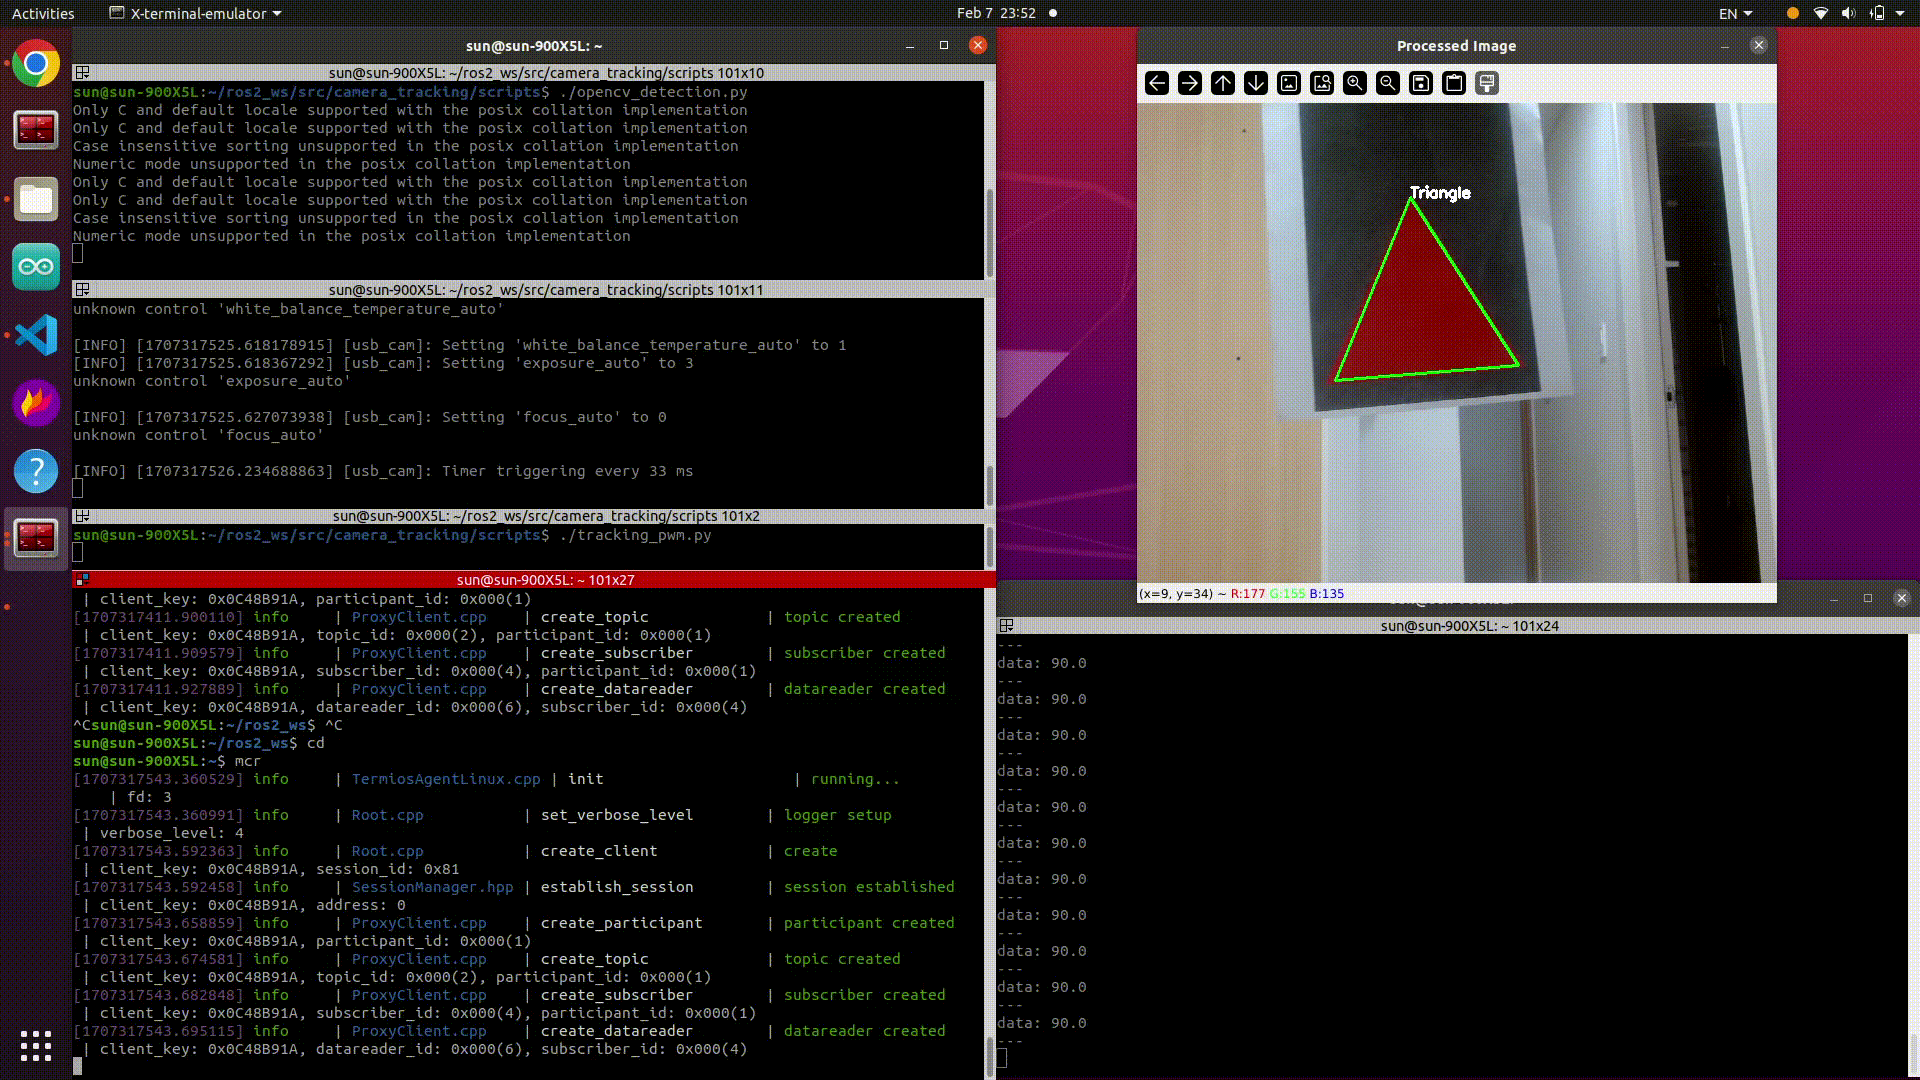Click the usb_cam terminal pane scrollbar
1920x1080 pixels.
pos(990,486)
